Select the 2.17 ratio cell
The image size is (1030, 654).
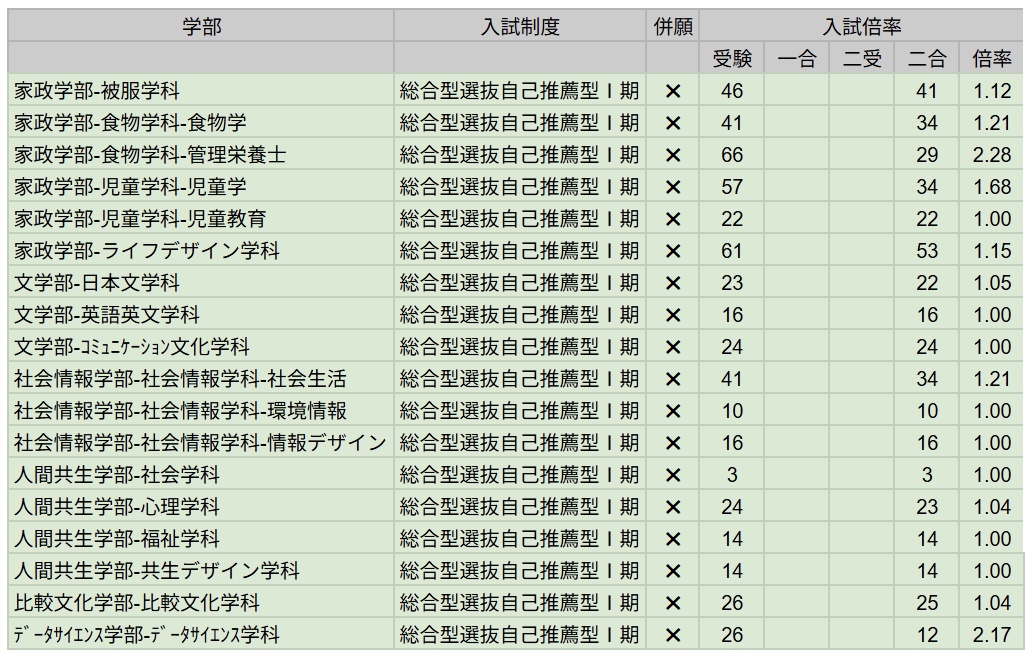(992, 635)
